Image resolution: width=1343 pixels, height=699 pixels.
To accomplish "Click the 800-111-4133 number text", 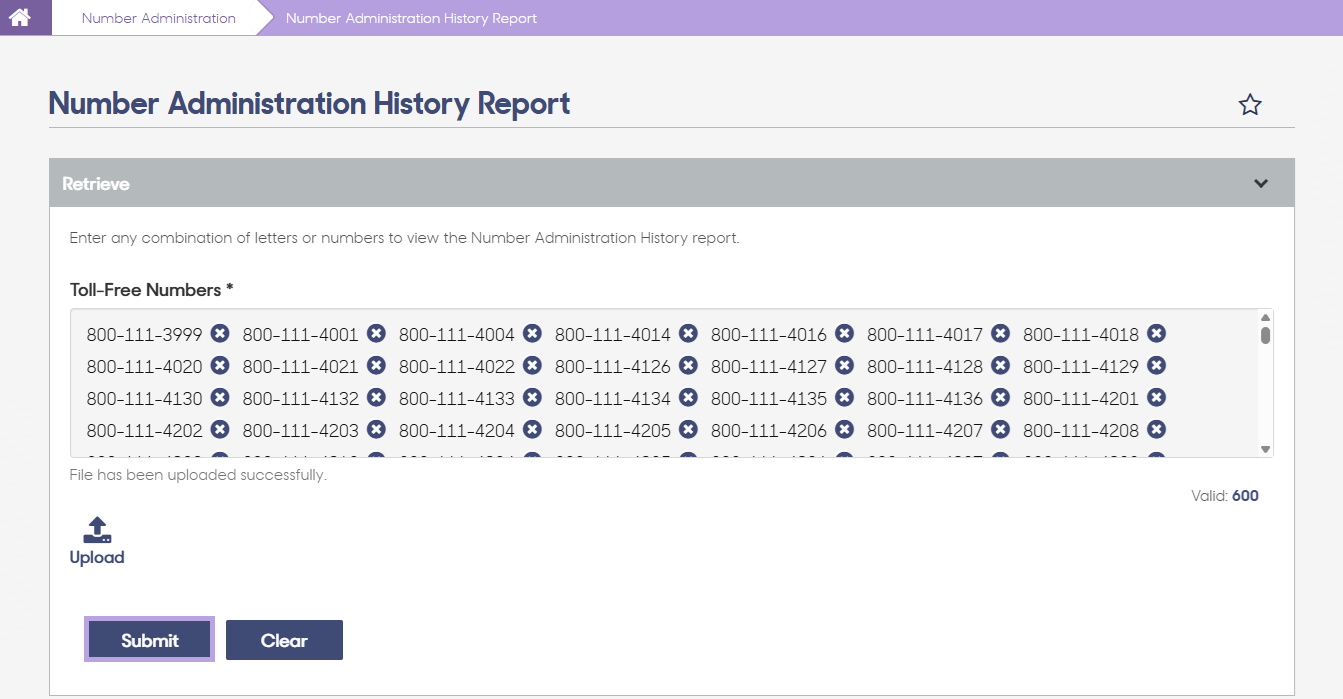I will [x=457, y=398].
